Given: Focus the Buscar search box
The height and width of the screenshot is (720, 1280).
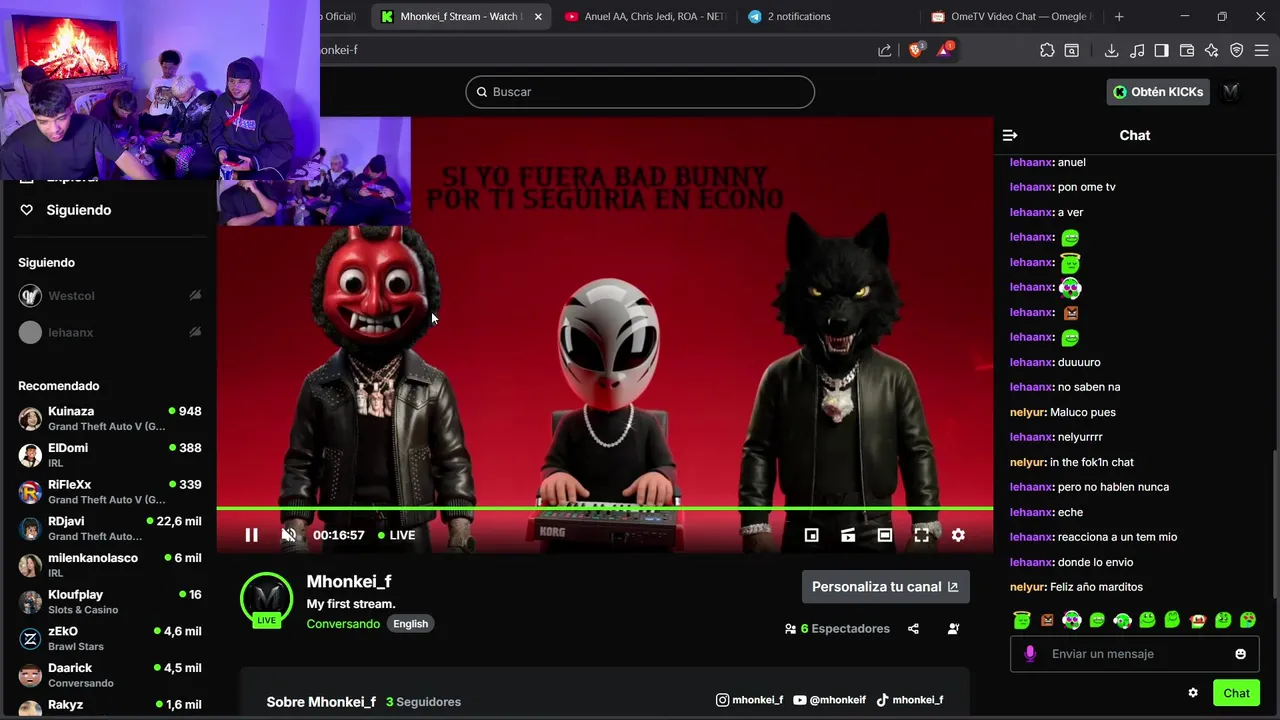Looking at the screenshot, I should 640,92.
